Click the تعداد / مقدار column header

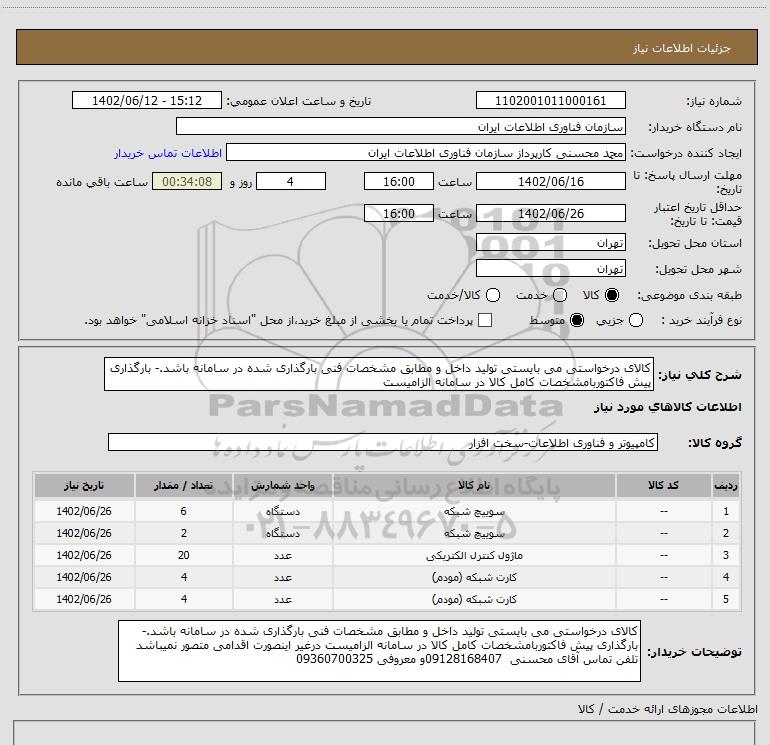coord(184,486)
